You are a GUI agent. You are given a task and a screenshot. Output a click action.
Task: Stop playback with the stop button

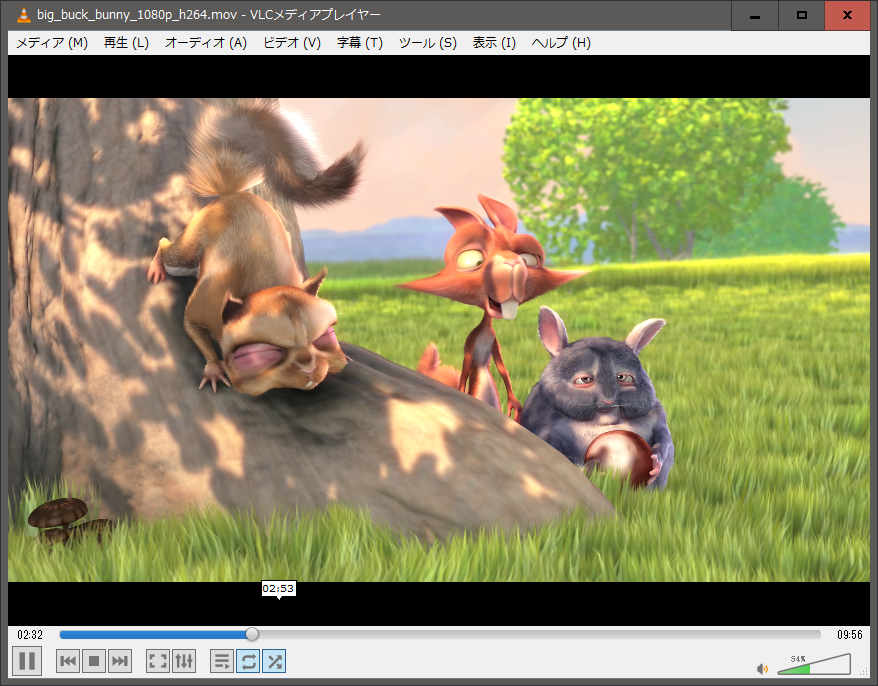(x=94, y=661)
